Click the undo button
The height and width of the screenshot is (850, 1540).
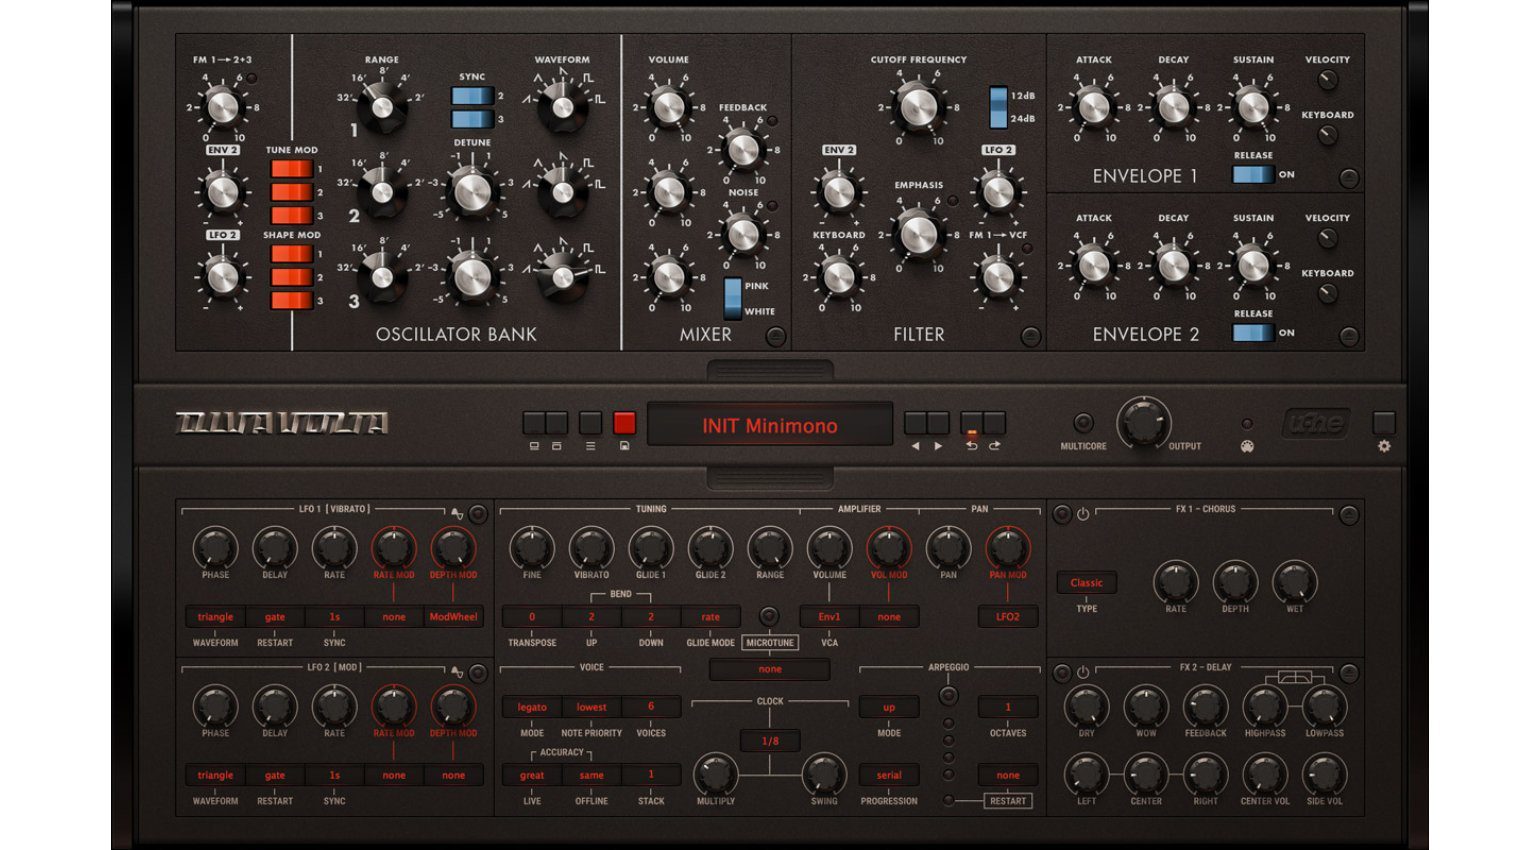pyautogui.click(x=971, y=423)
